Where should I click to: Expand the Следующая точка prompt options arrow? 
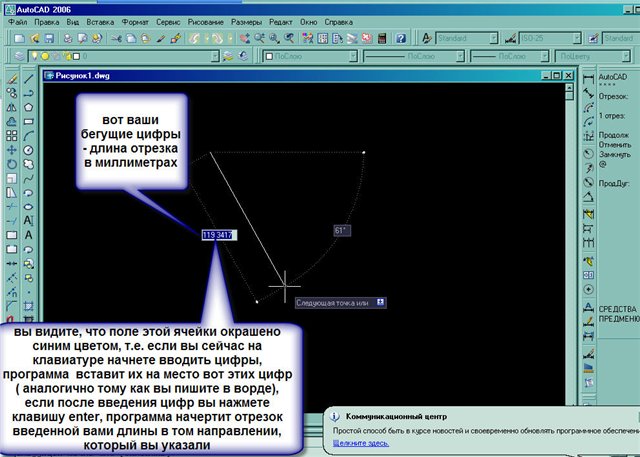point(381,301)
